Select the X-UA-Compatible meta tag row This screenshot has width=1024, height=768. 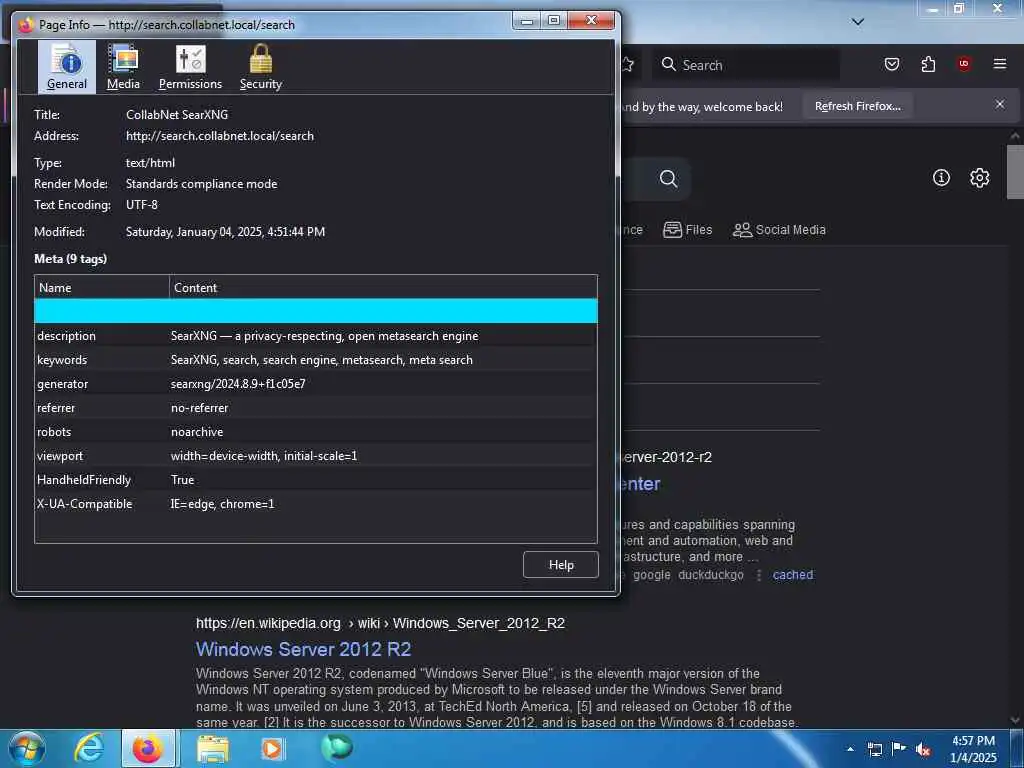pyautogui.click(x=315, y=504)
